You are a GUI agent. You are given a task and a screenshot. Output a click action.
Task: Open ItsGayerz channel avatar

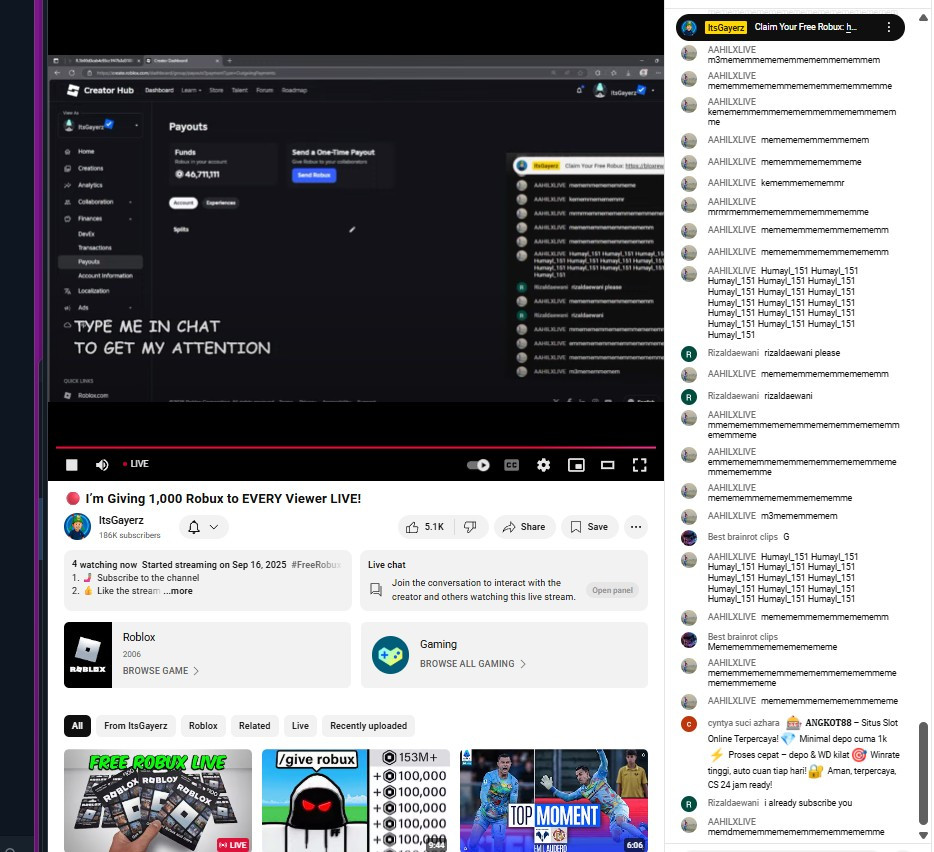[x=77, y=527]
